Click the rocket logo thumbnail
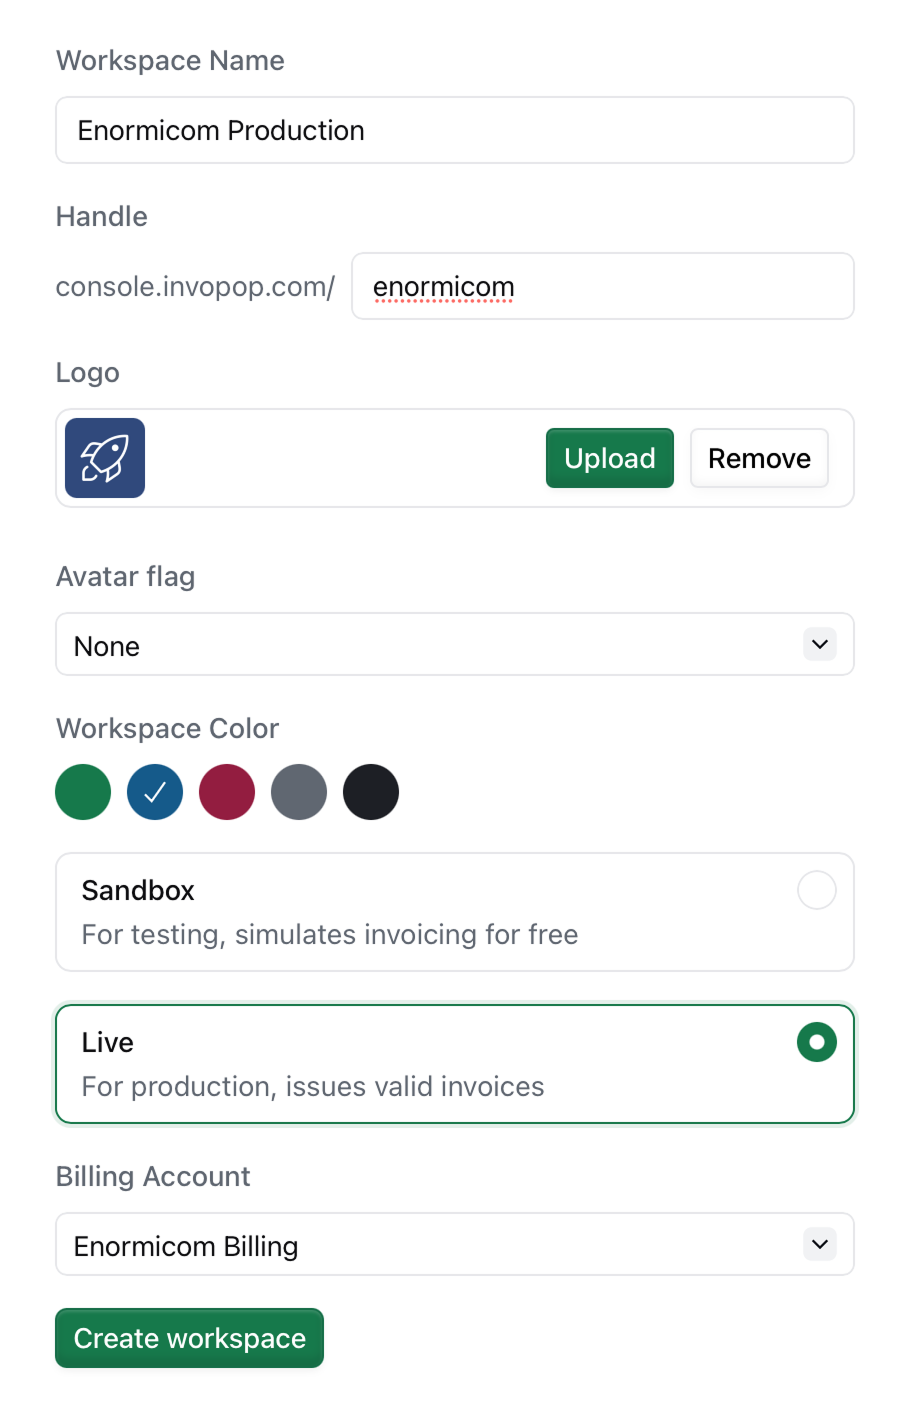The width and height of the screenshot is (912, 1426). click(x=105, y=458)
